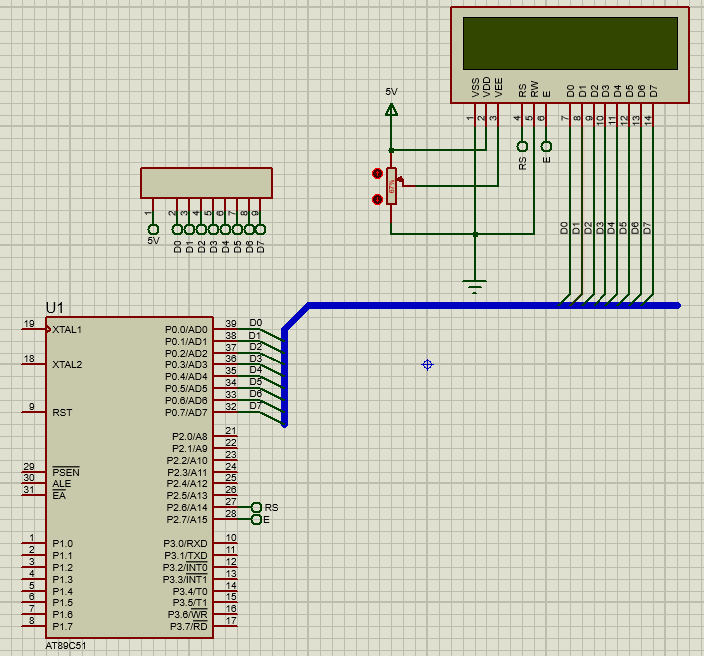Click the upper red potentiometer adjust button
704x656 pixels.
coord(377,173)
